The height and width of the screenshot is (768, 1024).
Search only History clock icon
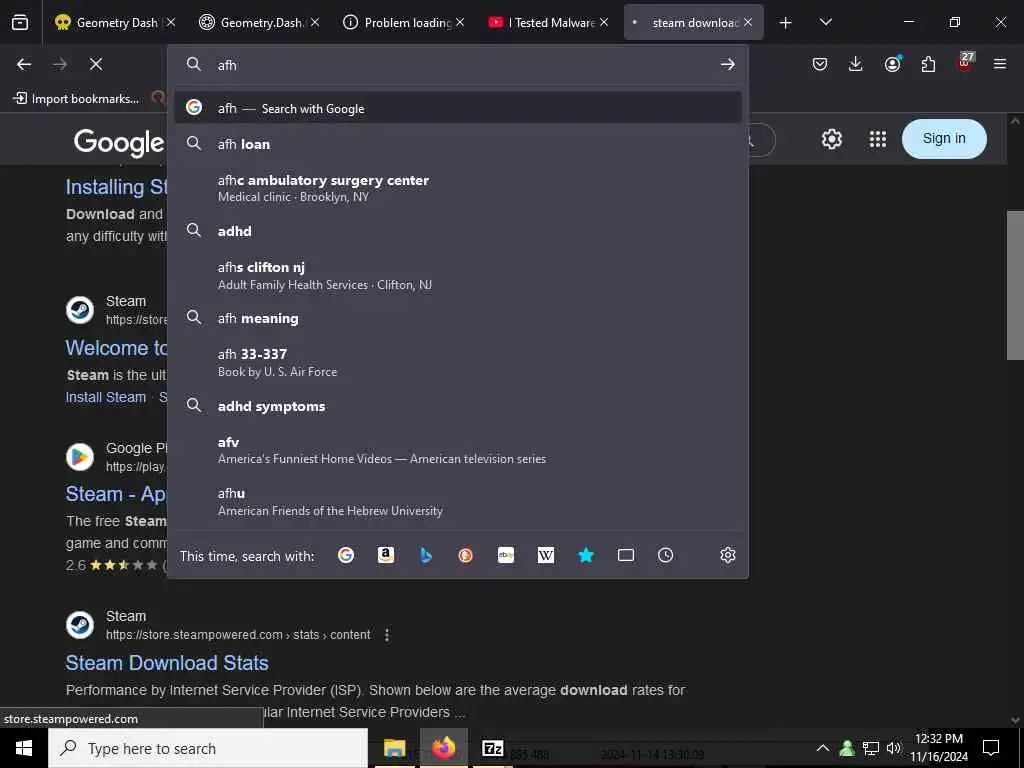665,555
